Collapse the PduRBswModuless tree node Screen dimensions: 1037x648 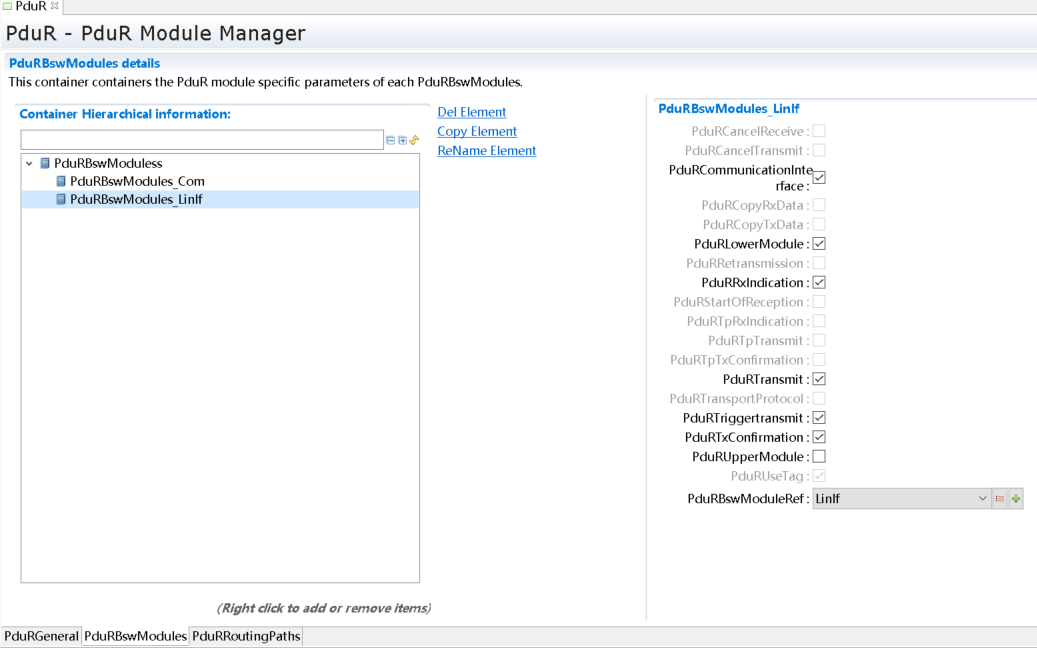pos(29,163)
